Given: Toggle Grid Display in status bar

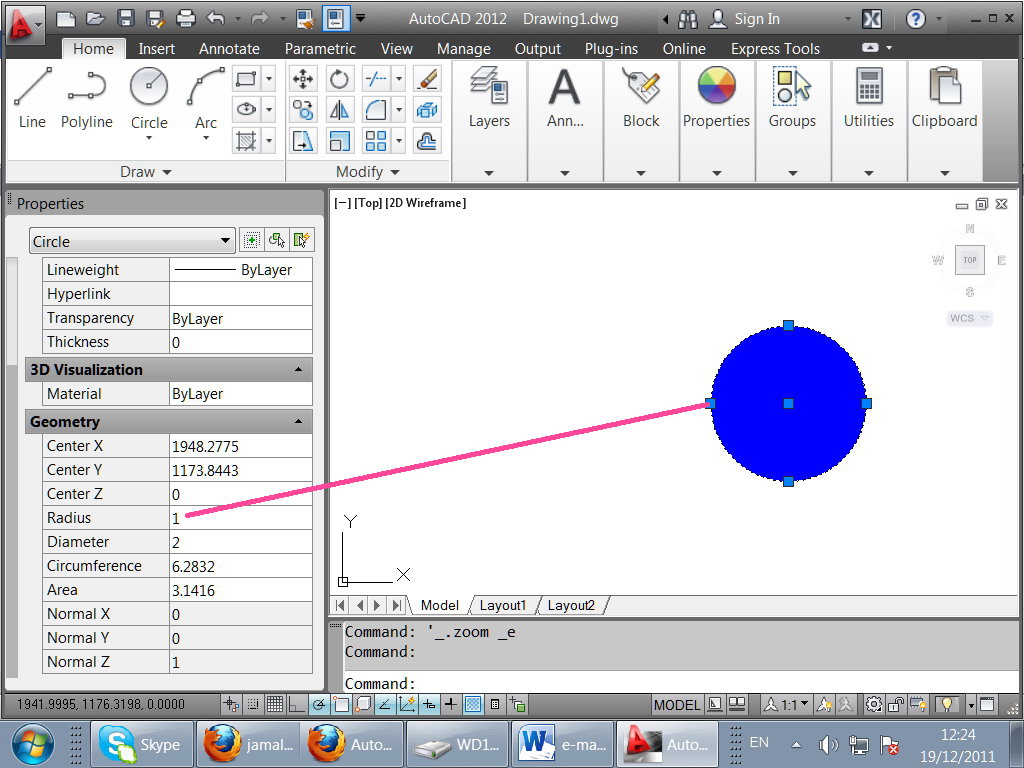Looking at the screenshot, I should (x=275, y=705).
